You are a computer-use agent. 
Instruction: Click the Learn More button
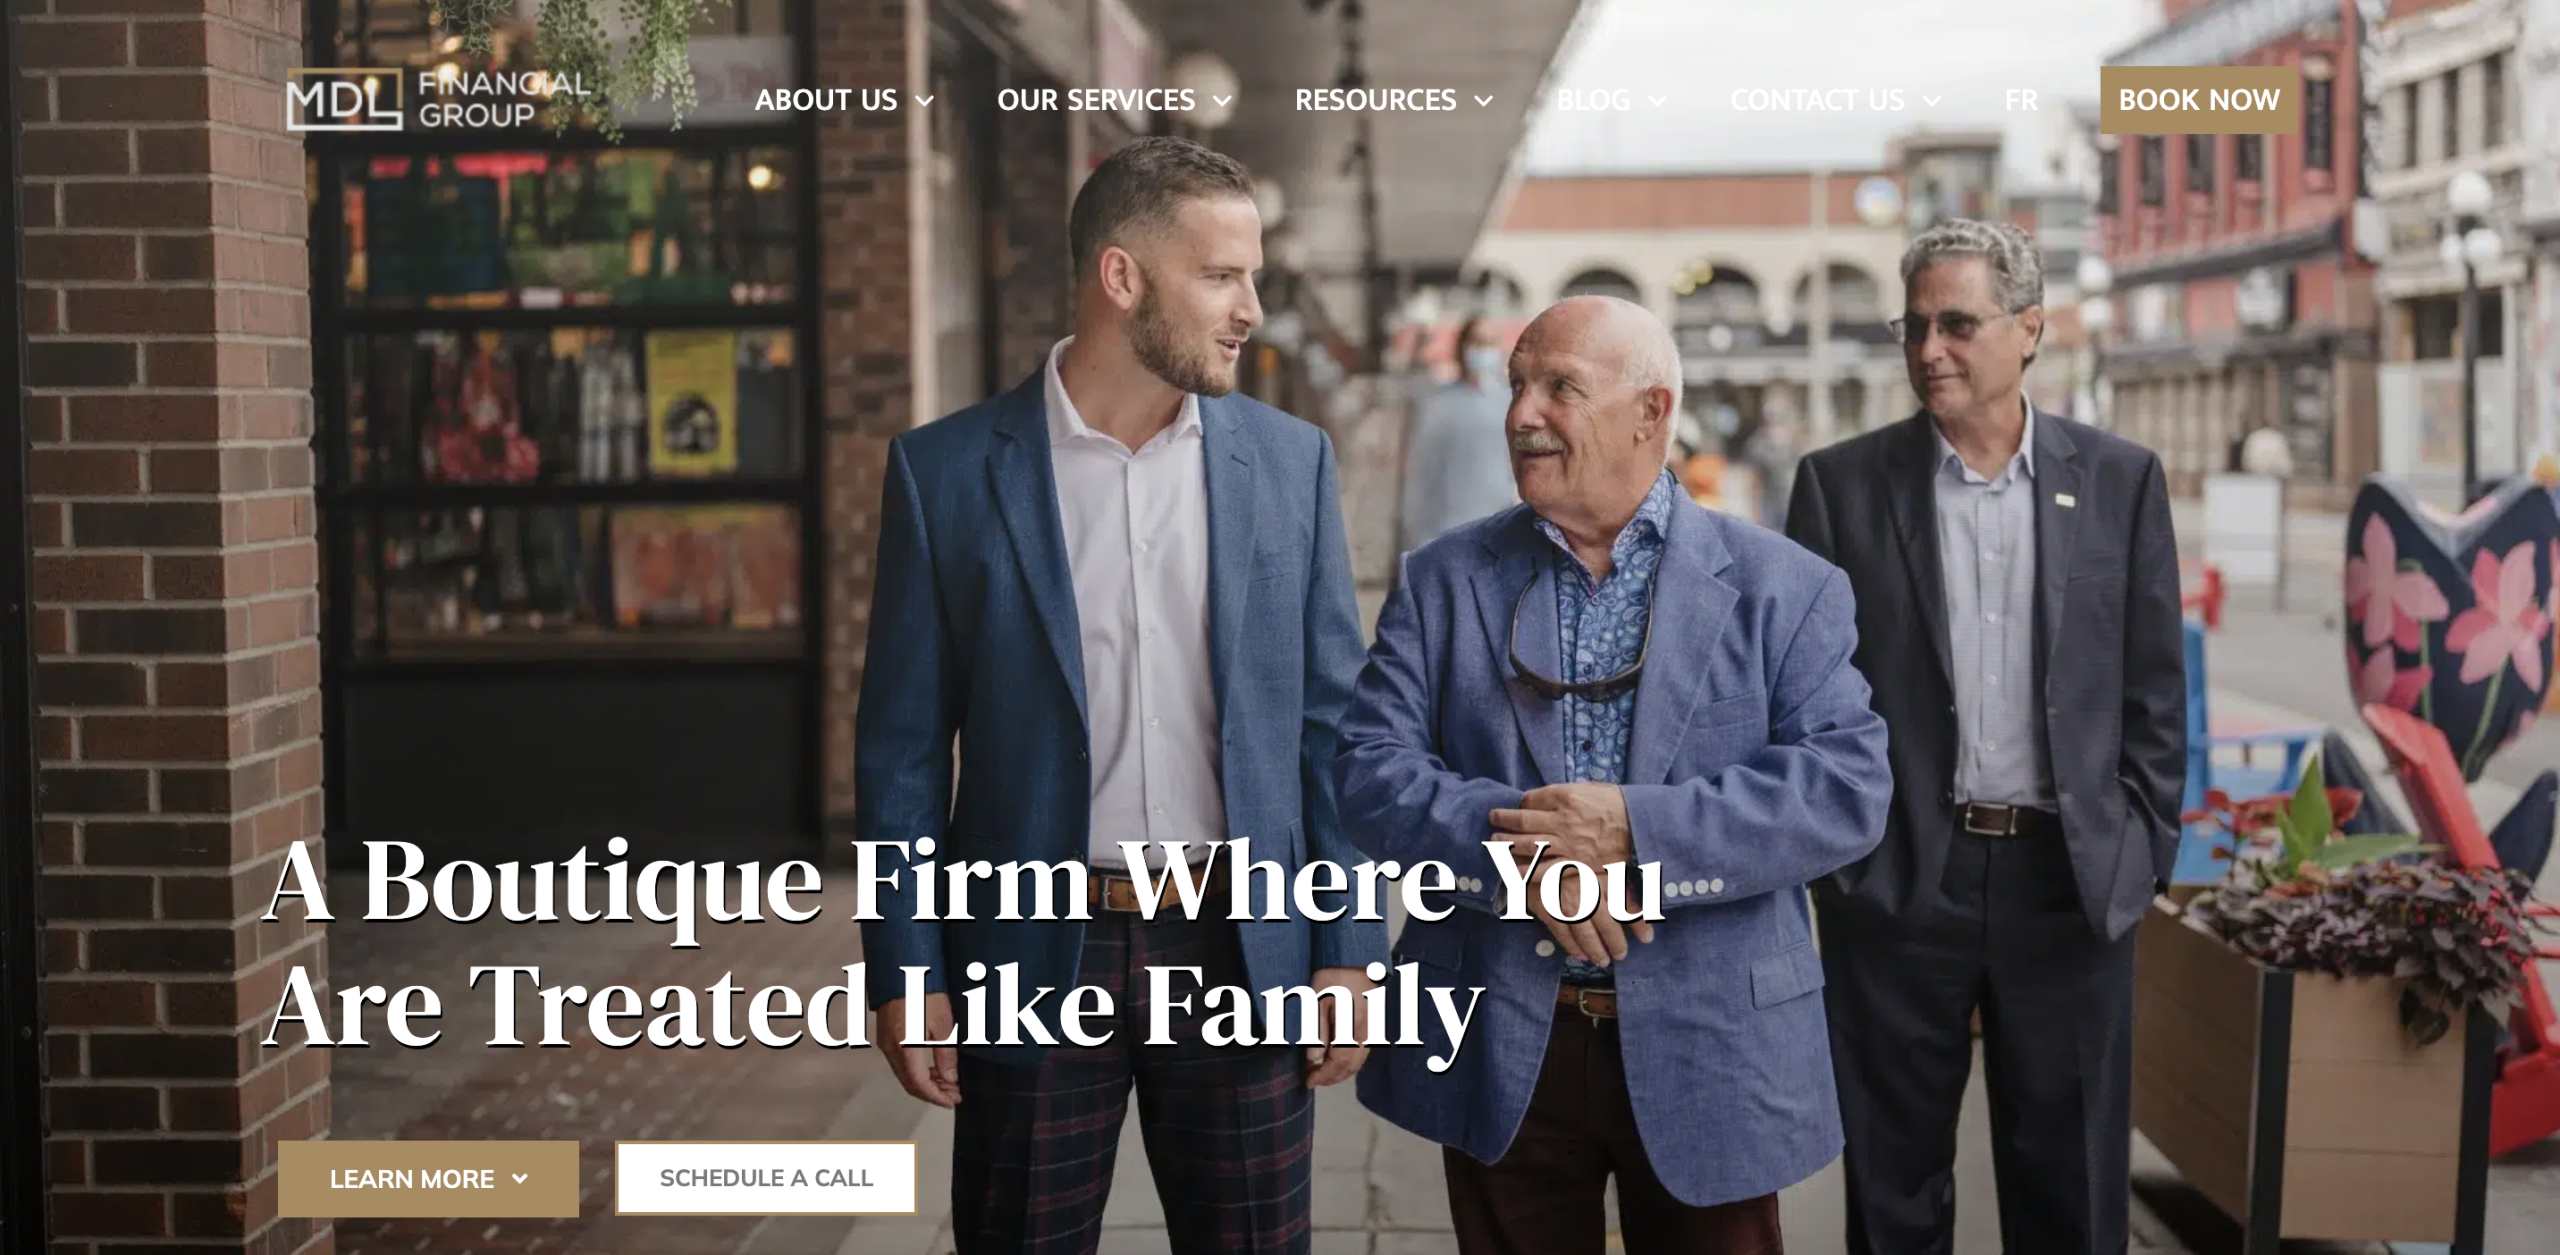point(428,1179)
